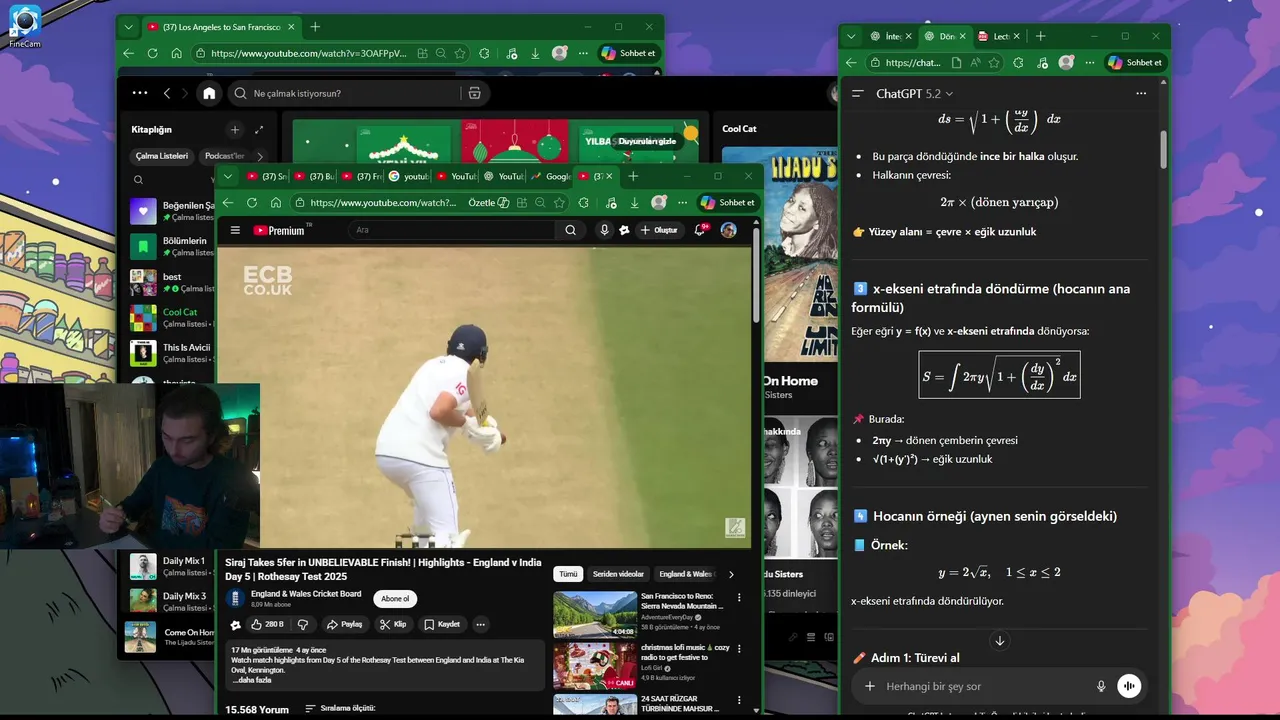Viewport: 1280px width, 720px height.
Task: Go to Spotify home button
Action: coord(209,93)
